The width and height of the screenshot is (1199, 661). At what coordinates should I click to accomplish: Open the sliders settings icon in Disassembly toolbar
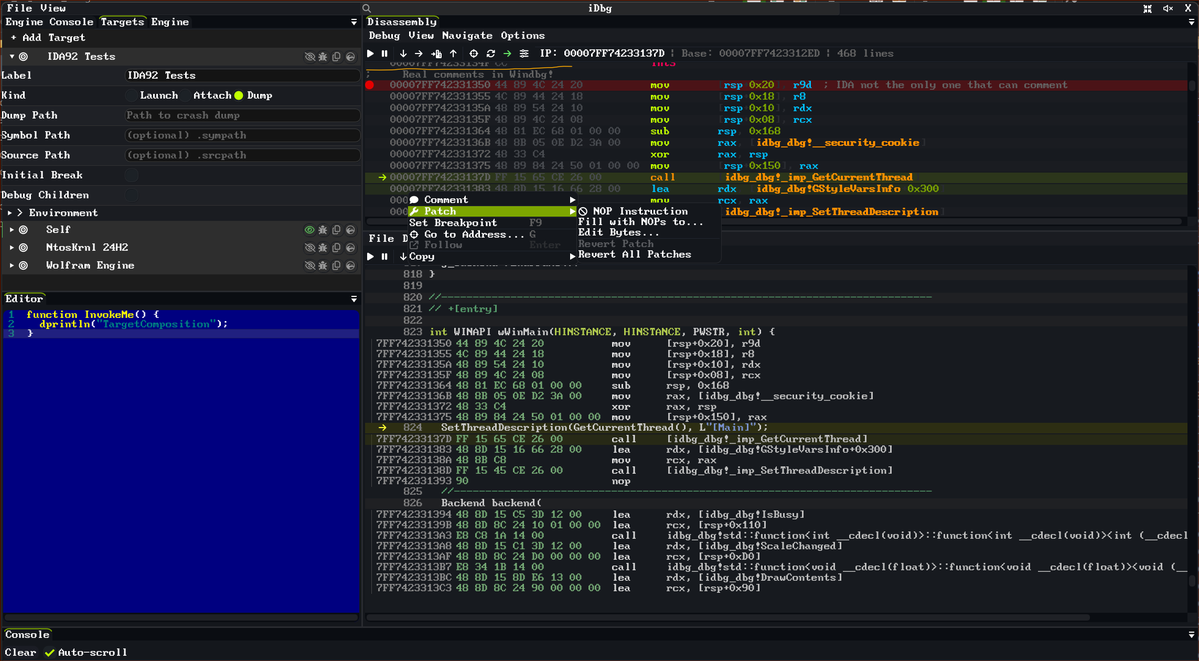(524, 54)
